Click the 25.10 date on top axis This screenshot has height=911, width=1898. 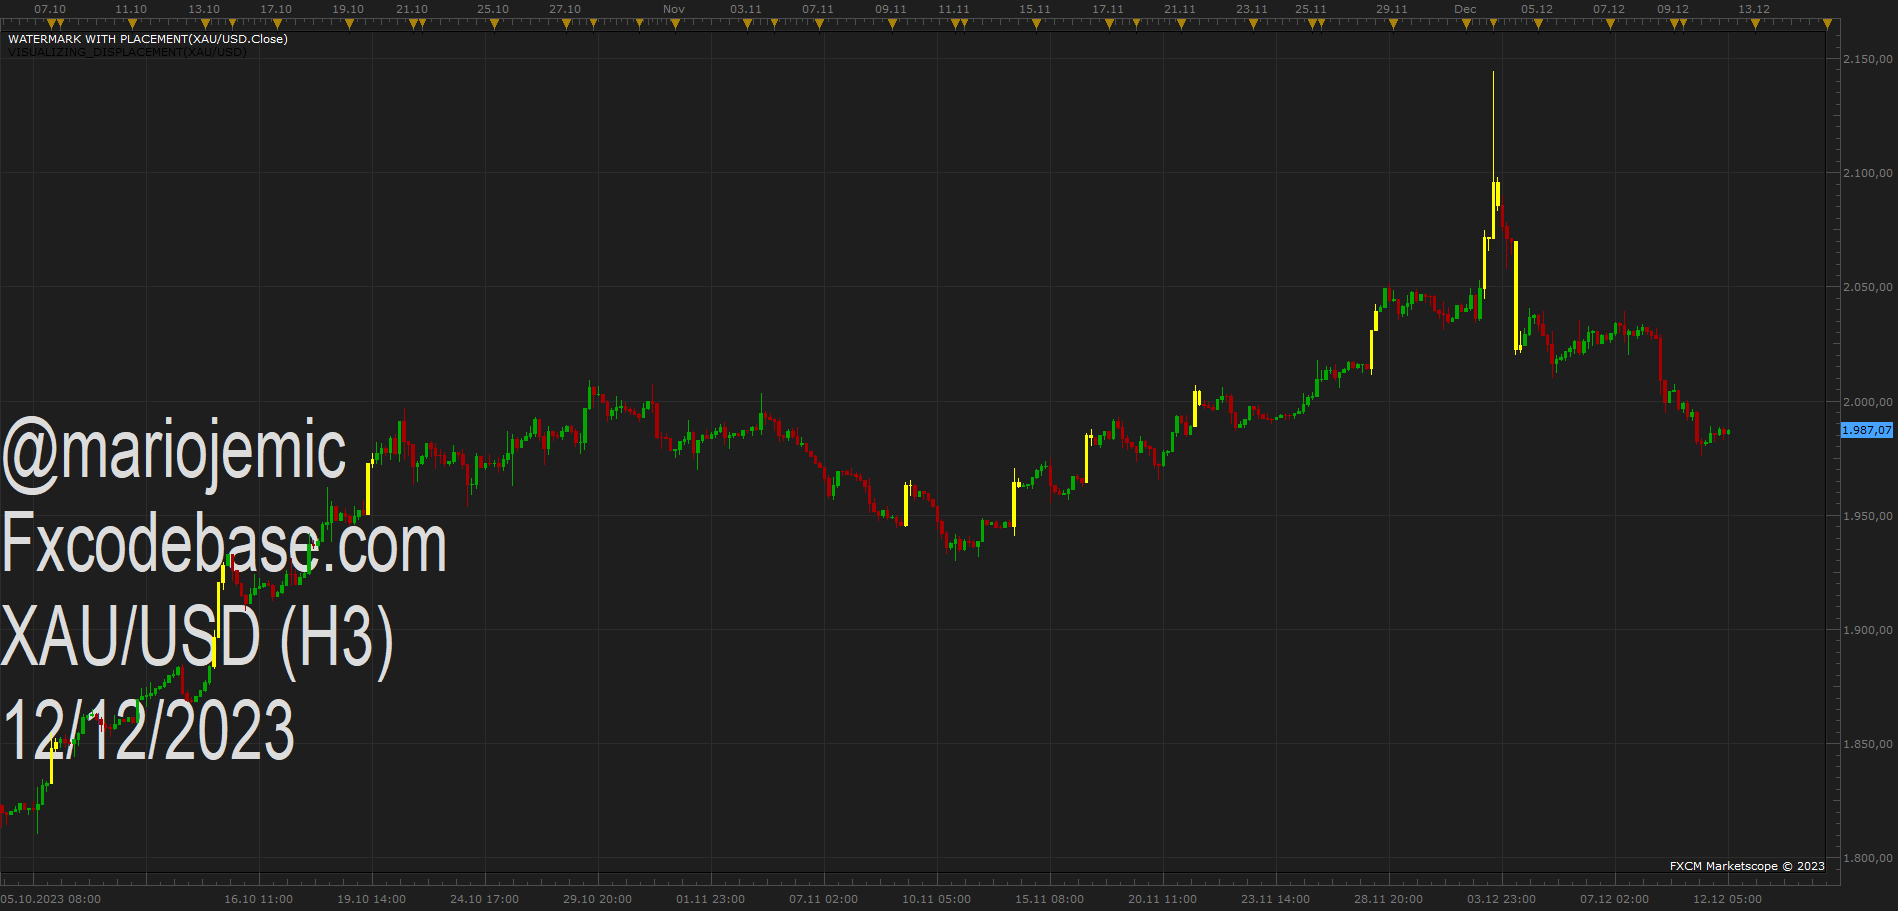pyautogui.click(x=493, y=9)
